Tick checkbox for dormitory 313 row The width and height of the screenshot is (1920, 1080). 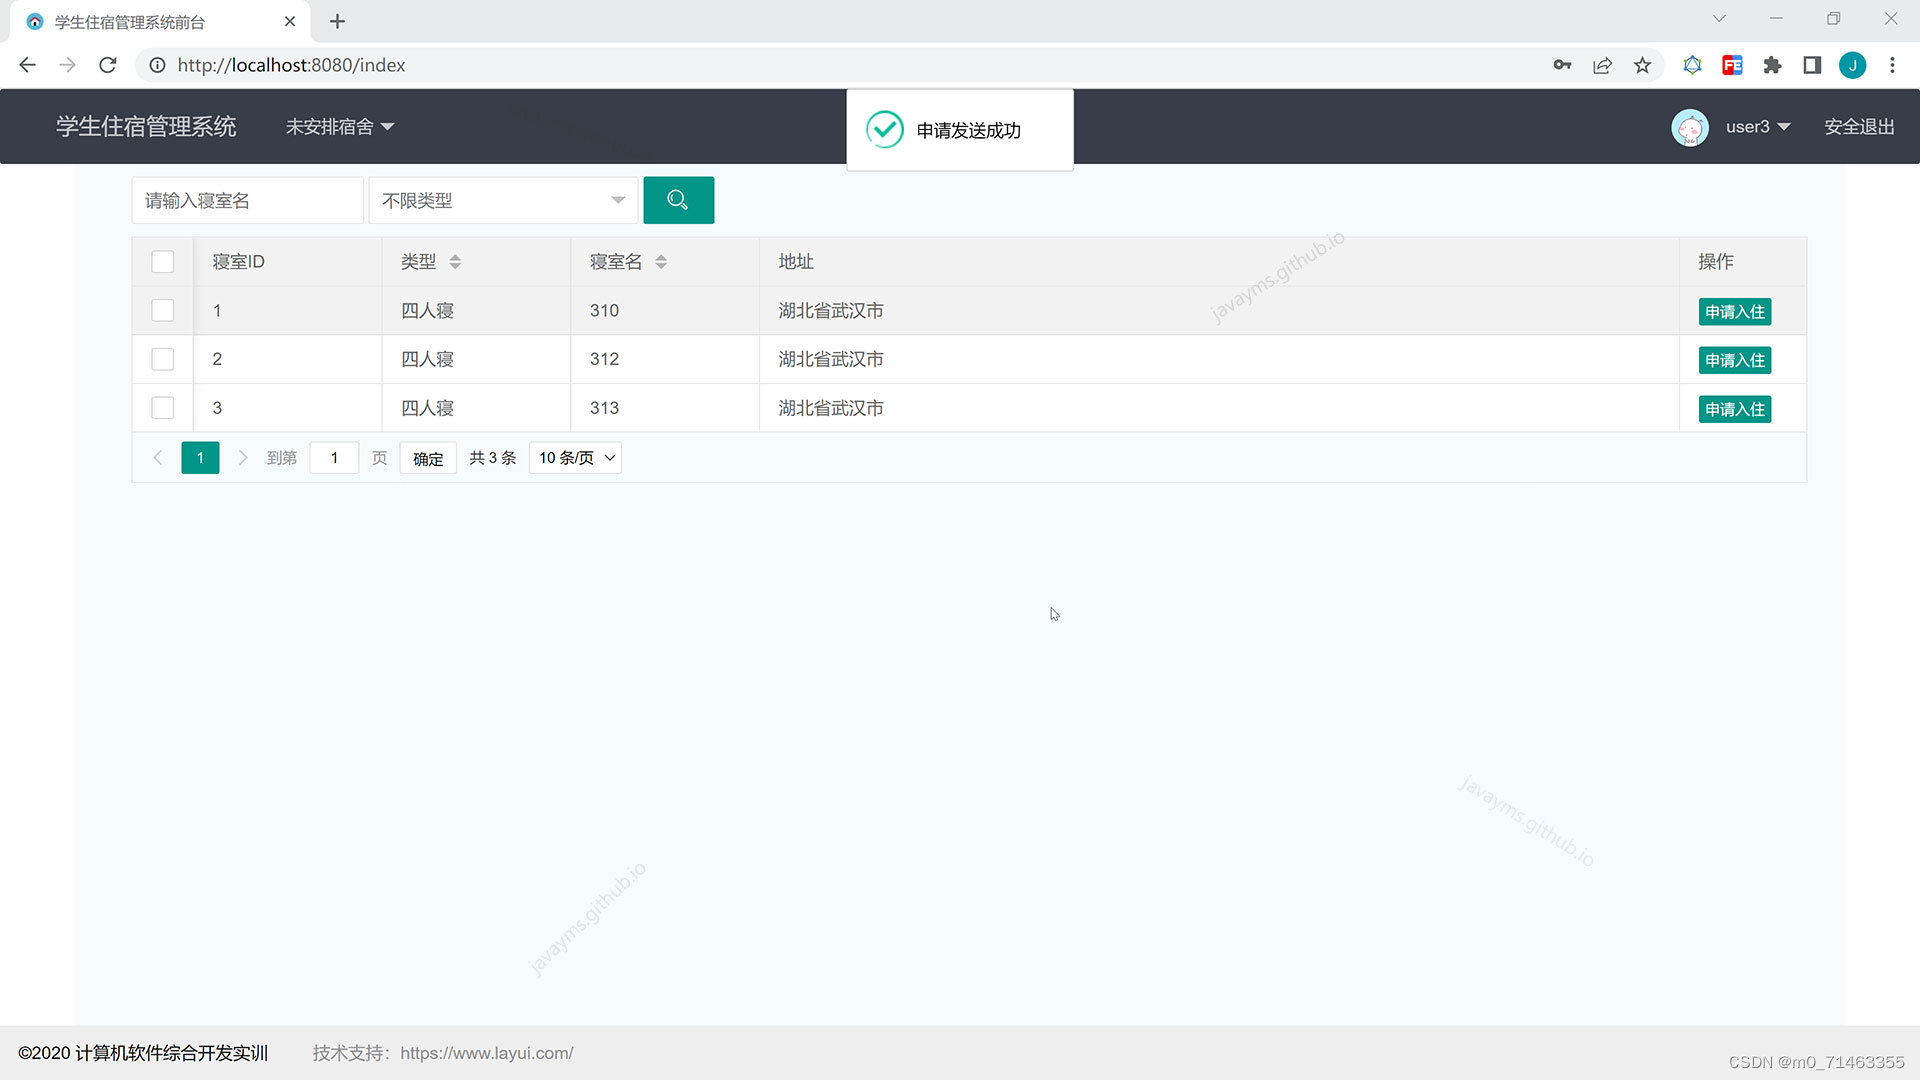pos(162,408)
